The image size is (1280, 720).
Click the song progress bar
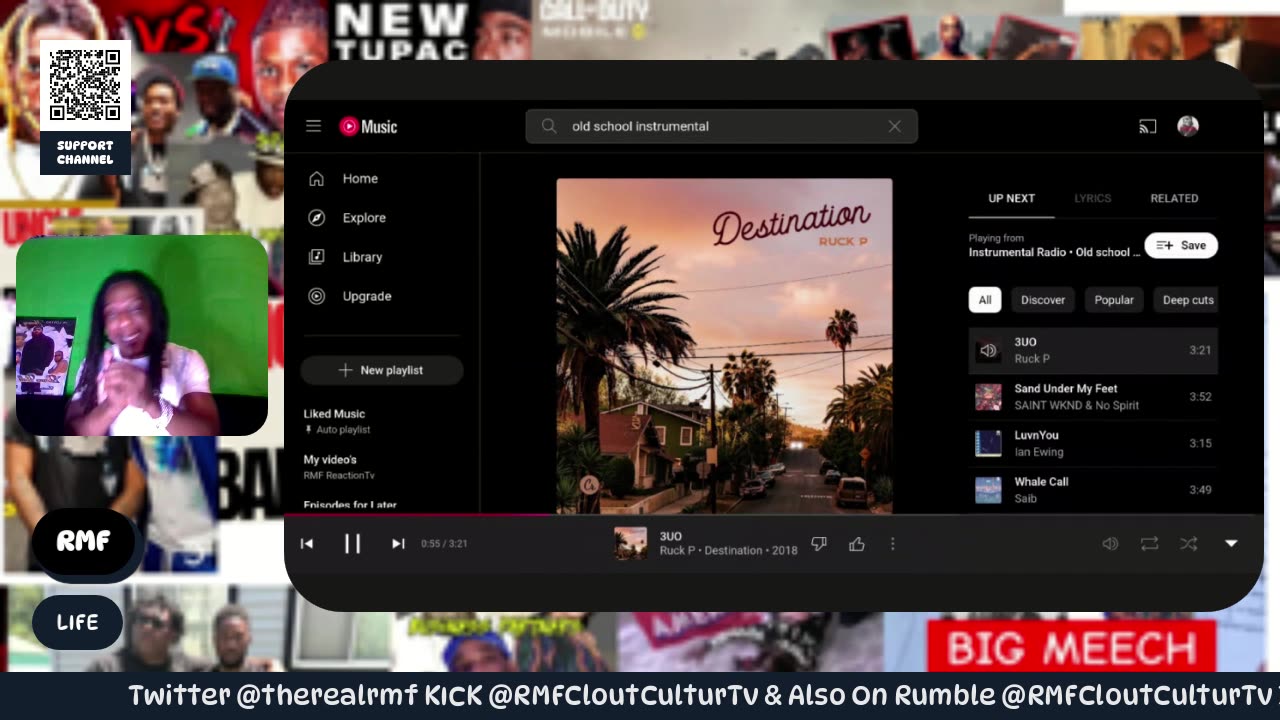[774, 515]
